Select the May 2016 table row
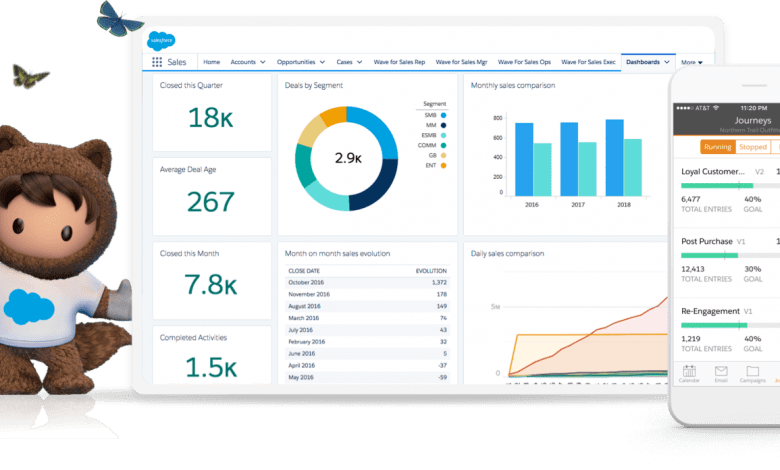The image size is (780, 470). pos(368,377)
